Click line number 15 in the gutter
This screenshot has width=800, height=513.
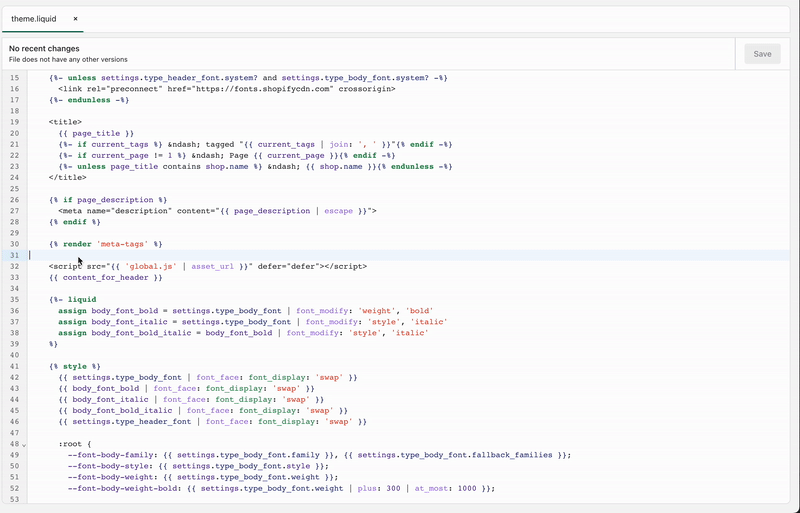[14, 78]
